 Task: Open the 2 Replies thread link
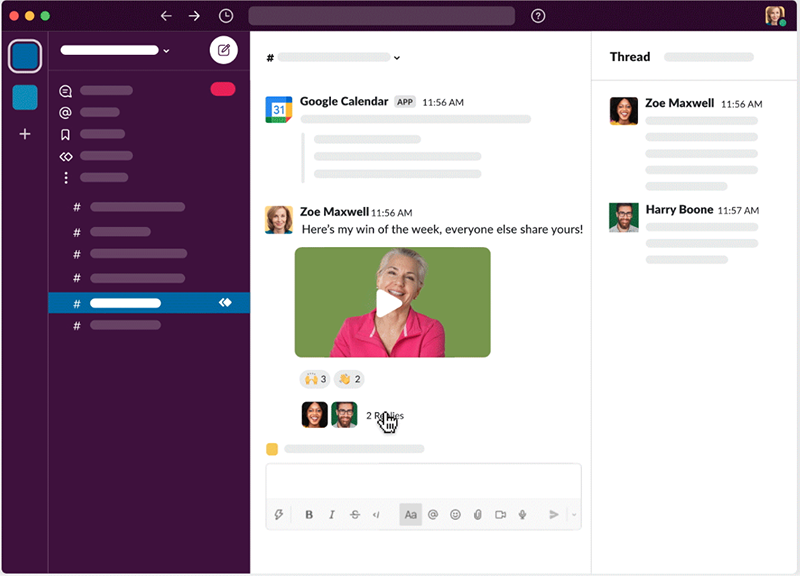pyautogui.click(x=385, y=415)
